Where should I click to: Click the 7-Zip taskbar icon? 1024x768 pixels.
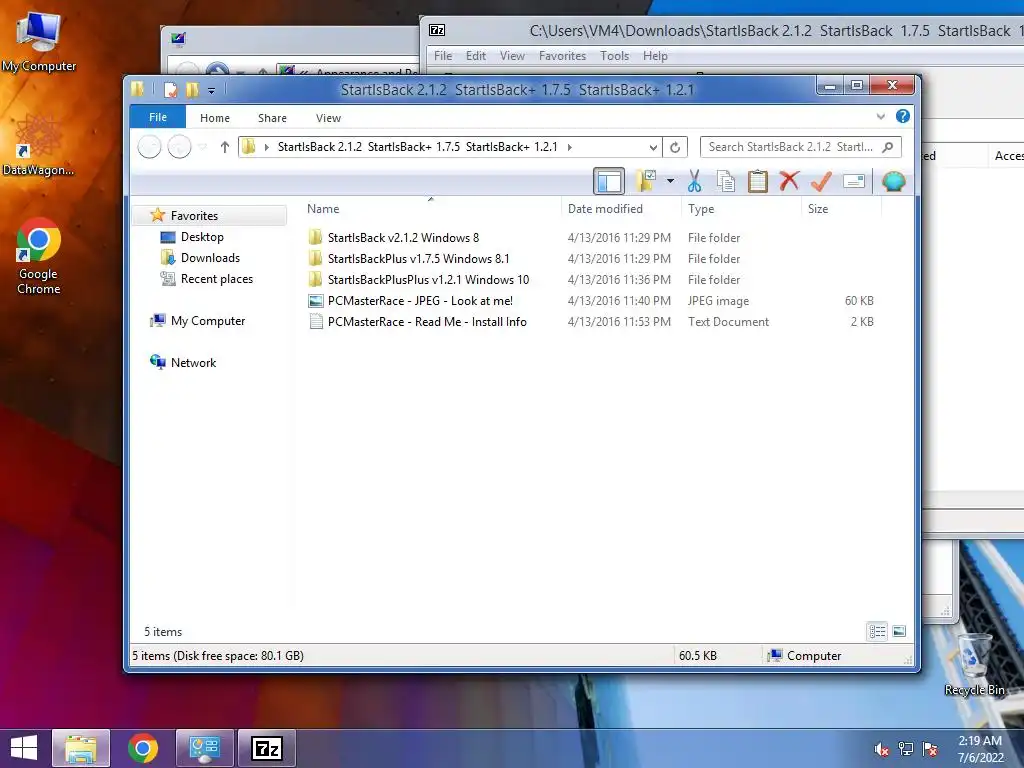pyautogui.click(x=267, y=748)
